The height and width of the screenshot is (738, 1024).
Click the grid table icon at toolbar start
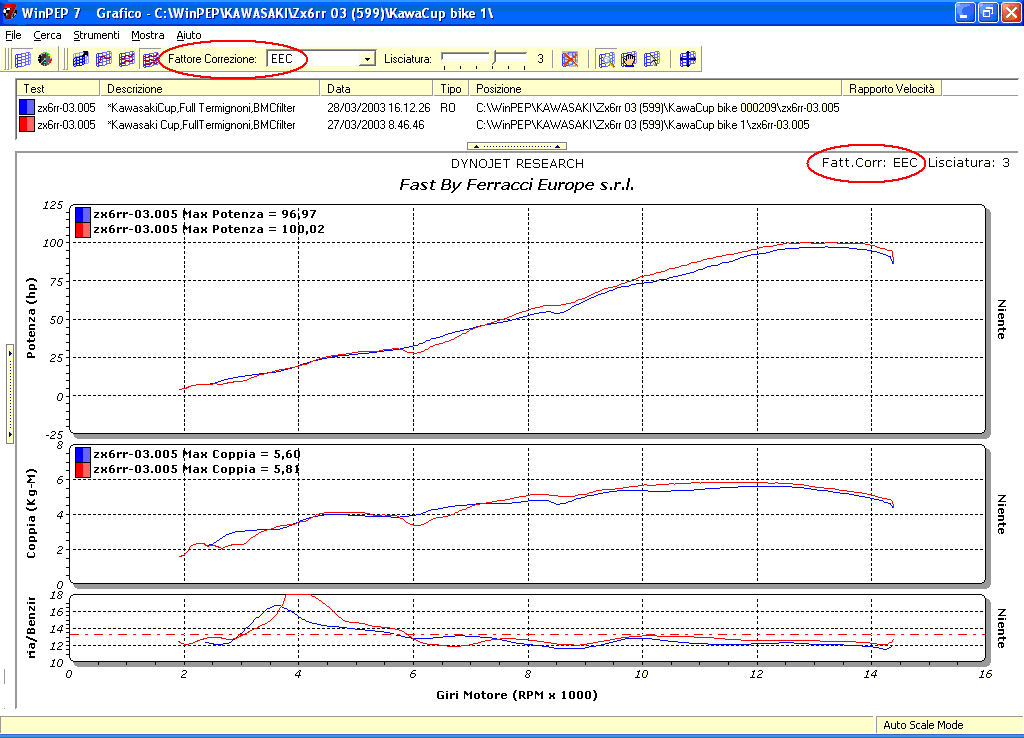pos(23,59)
